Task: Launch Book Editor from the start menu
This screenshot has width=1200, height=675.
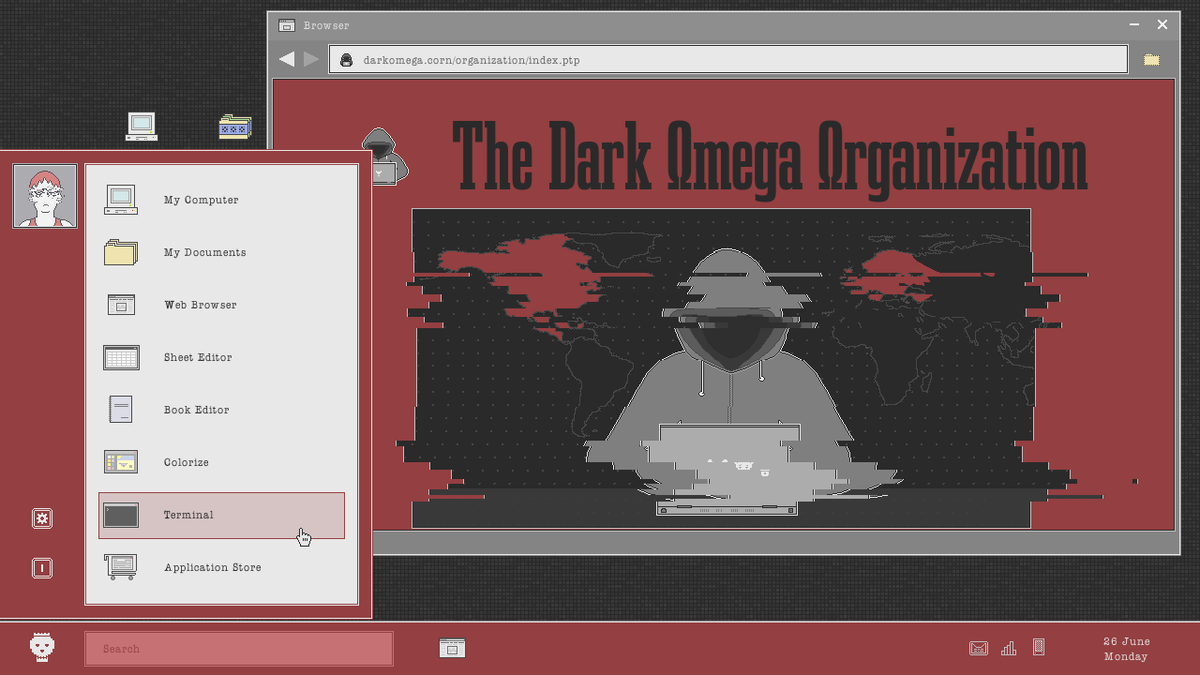Action: click(221, 410)
